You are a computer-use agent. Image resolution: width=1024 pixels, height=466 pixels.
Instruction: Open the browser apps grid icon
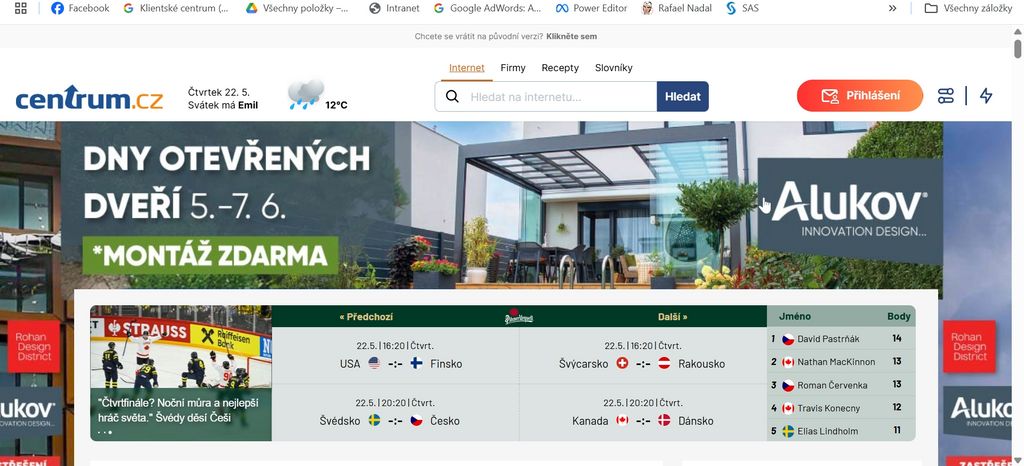pos(21,8)
